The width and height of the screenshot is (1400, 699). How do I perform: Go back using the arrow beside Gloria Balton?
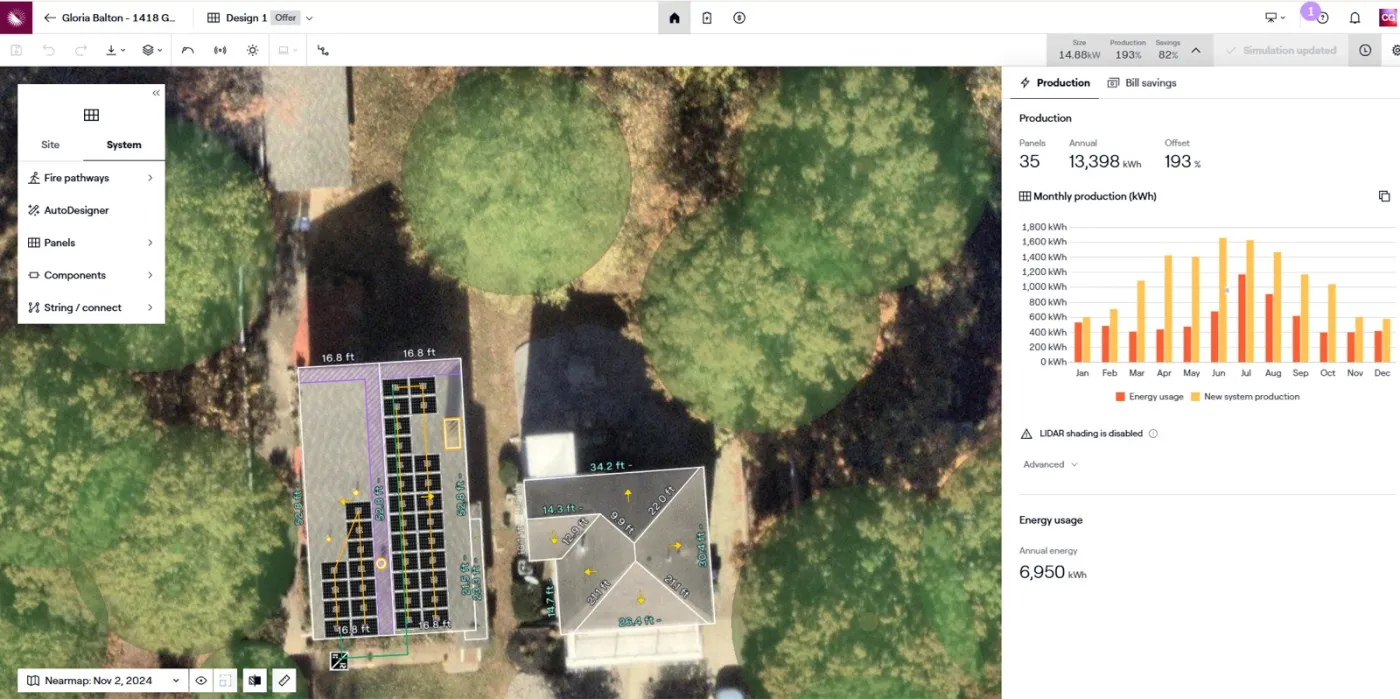pyautogui.click(x=50, y=18)
